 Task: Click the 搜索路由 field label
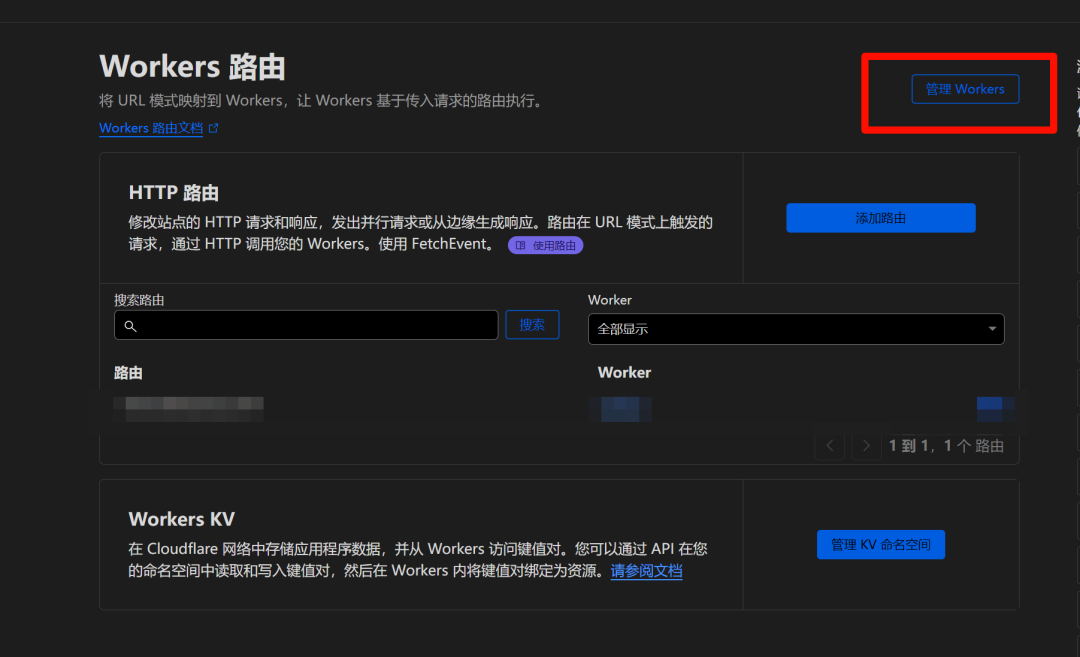point(139,300)
